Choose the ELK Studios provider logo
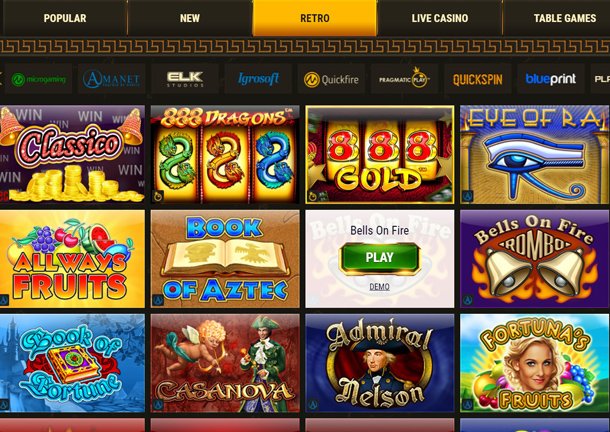The image size is (610, 432). (185, 79)
